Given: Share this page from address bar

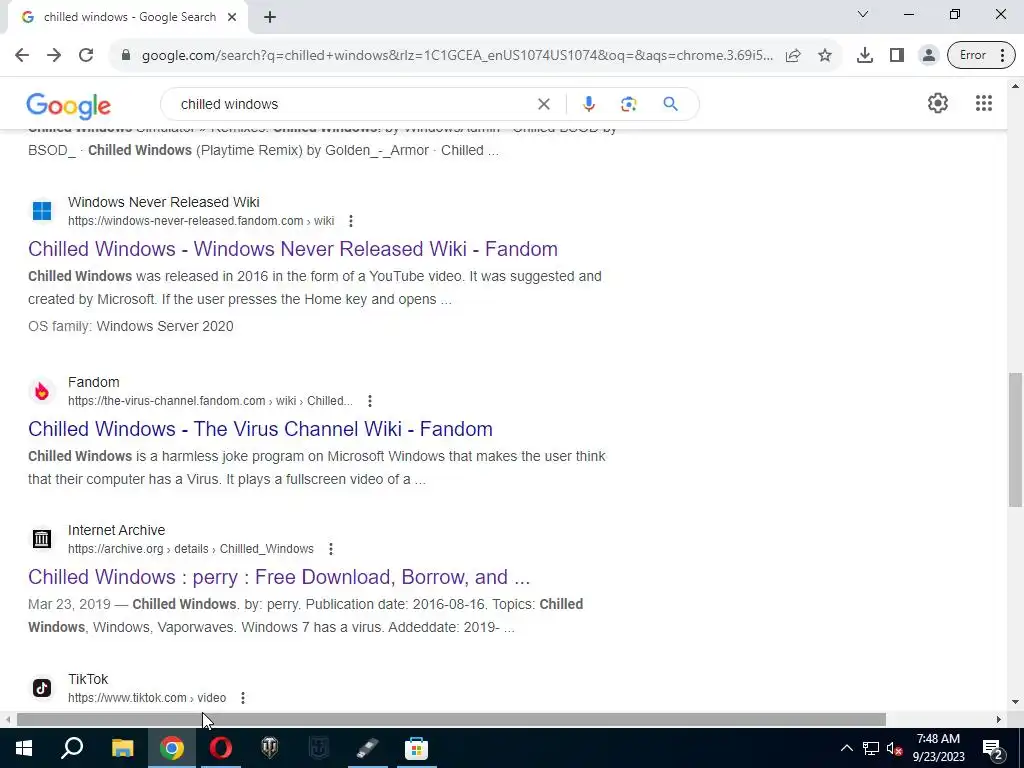Looking at the screenshot, I should click(x=793, y=56).
